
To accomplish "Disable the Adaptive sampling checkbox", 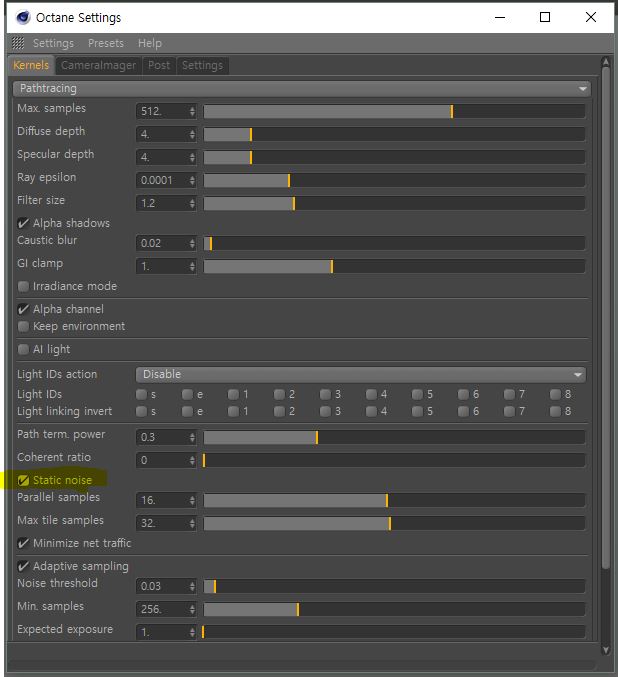I will pyautogui.click(x=23, y=566).
